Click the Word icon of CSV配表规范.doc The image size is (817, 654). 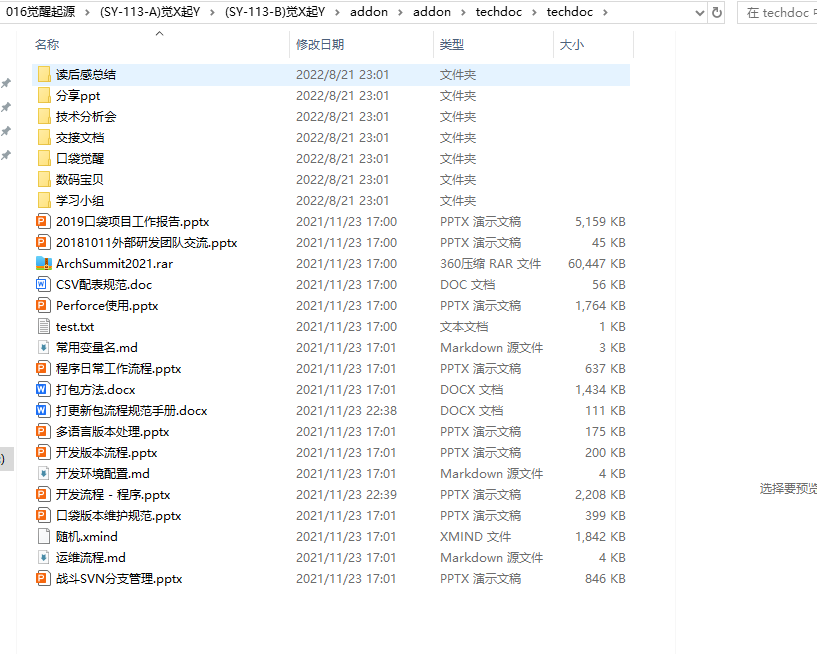pos(44,285)
